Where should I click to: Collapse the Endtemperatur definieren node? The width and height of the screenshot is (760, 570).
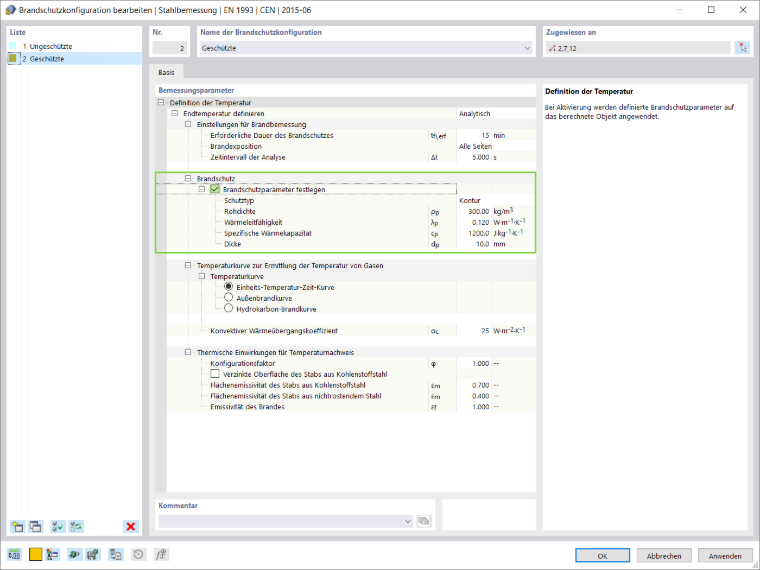tap(174, 113)
